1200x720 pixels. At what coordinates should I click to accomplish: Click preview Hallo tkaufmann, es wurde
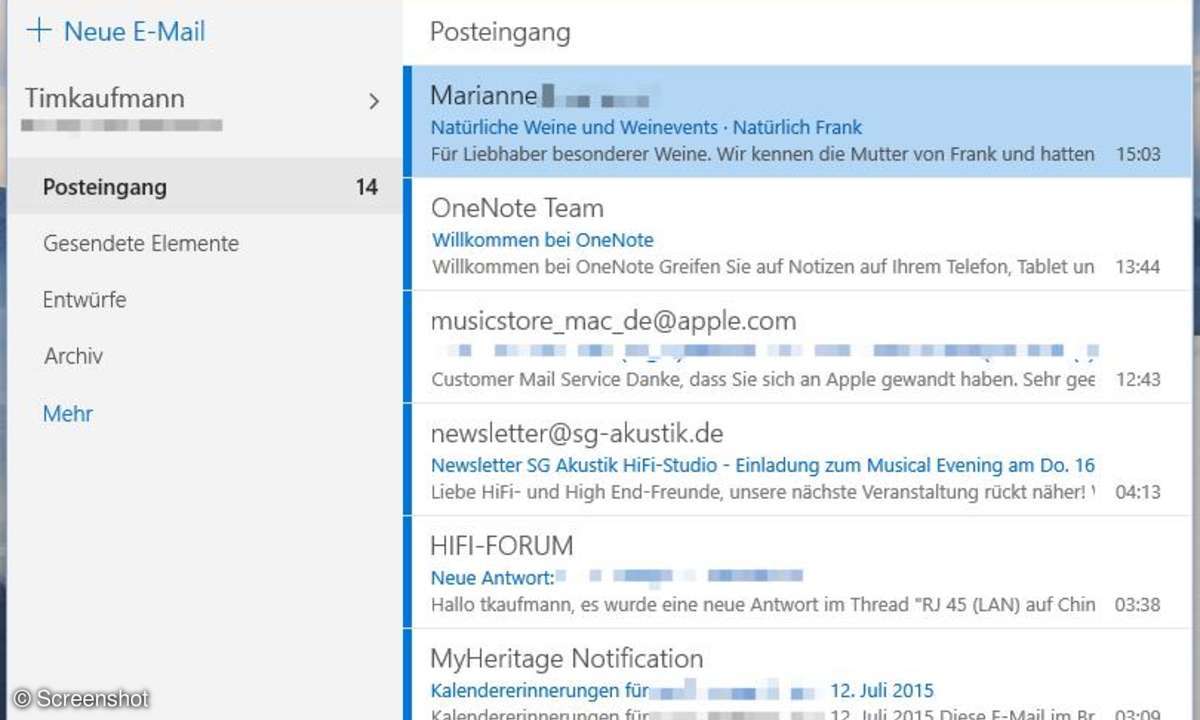click(x=763, y=604)
